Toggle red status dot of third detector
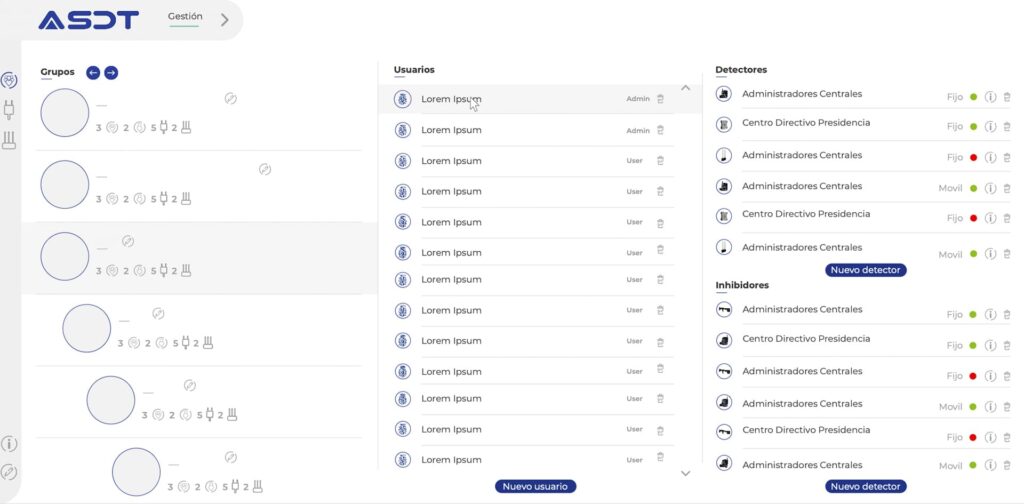Screen dimensions: 1024x504 tap(973, 158)
